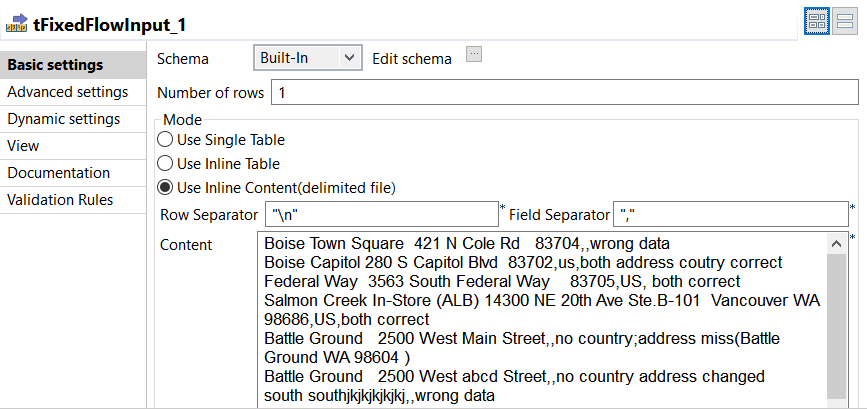Click the tFixedFlowInput component icon
Screen dimensions: 867x409
point(16,23)
